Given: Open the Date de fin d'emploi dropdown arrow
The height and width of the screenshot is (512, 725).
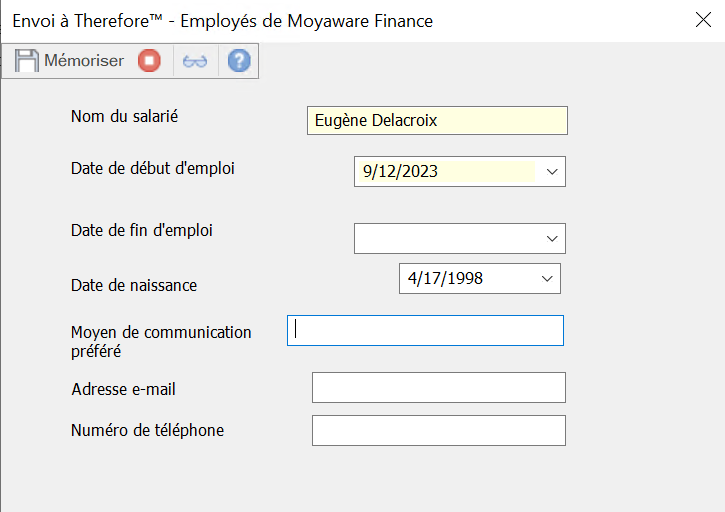Looking at the screenshot, I should click(552, 239).
